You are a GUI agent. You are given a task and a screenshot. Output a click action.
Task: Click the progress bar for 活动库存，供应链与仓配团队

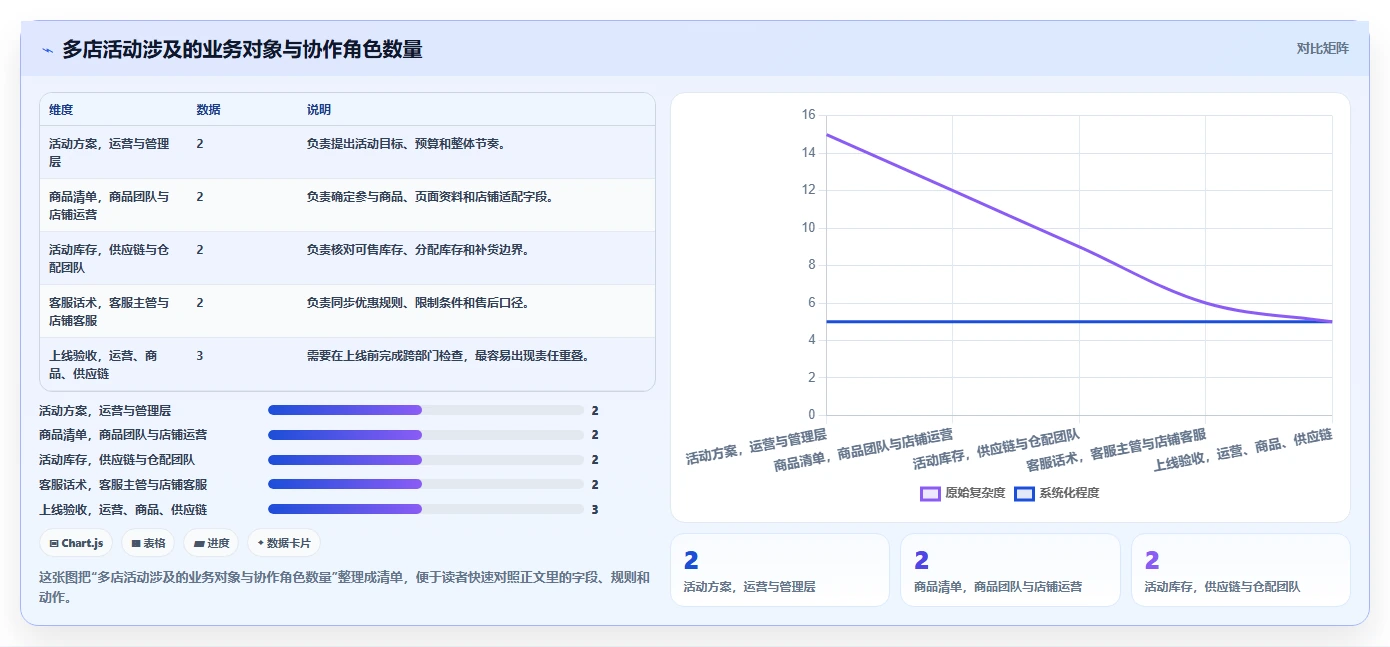(x=426, y=460)
